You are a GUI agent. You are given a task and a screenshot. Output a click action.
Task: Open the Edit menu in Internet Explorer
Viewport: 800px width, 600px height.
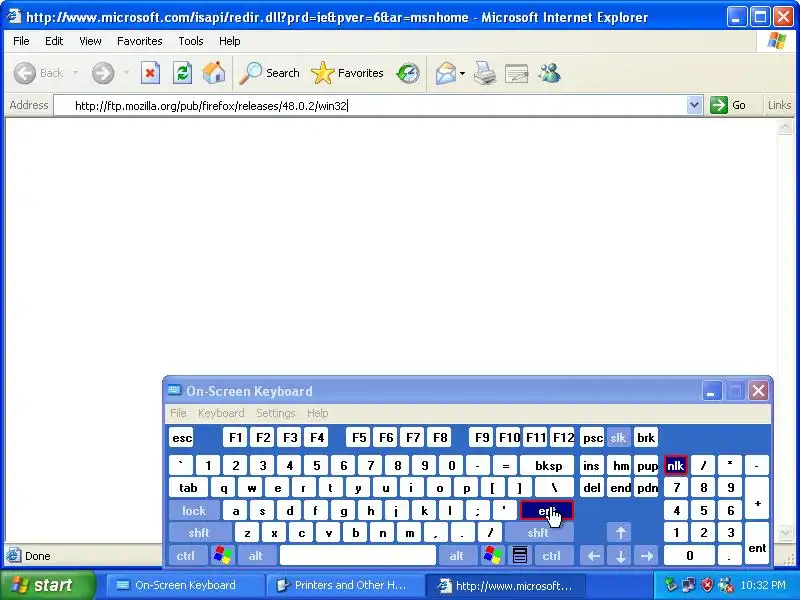[x=54, y=41]
